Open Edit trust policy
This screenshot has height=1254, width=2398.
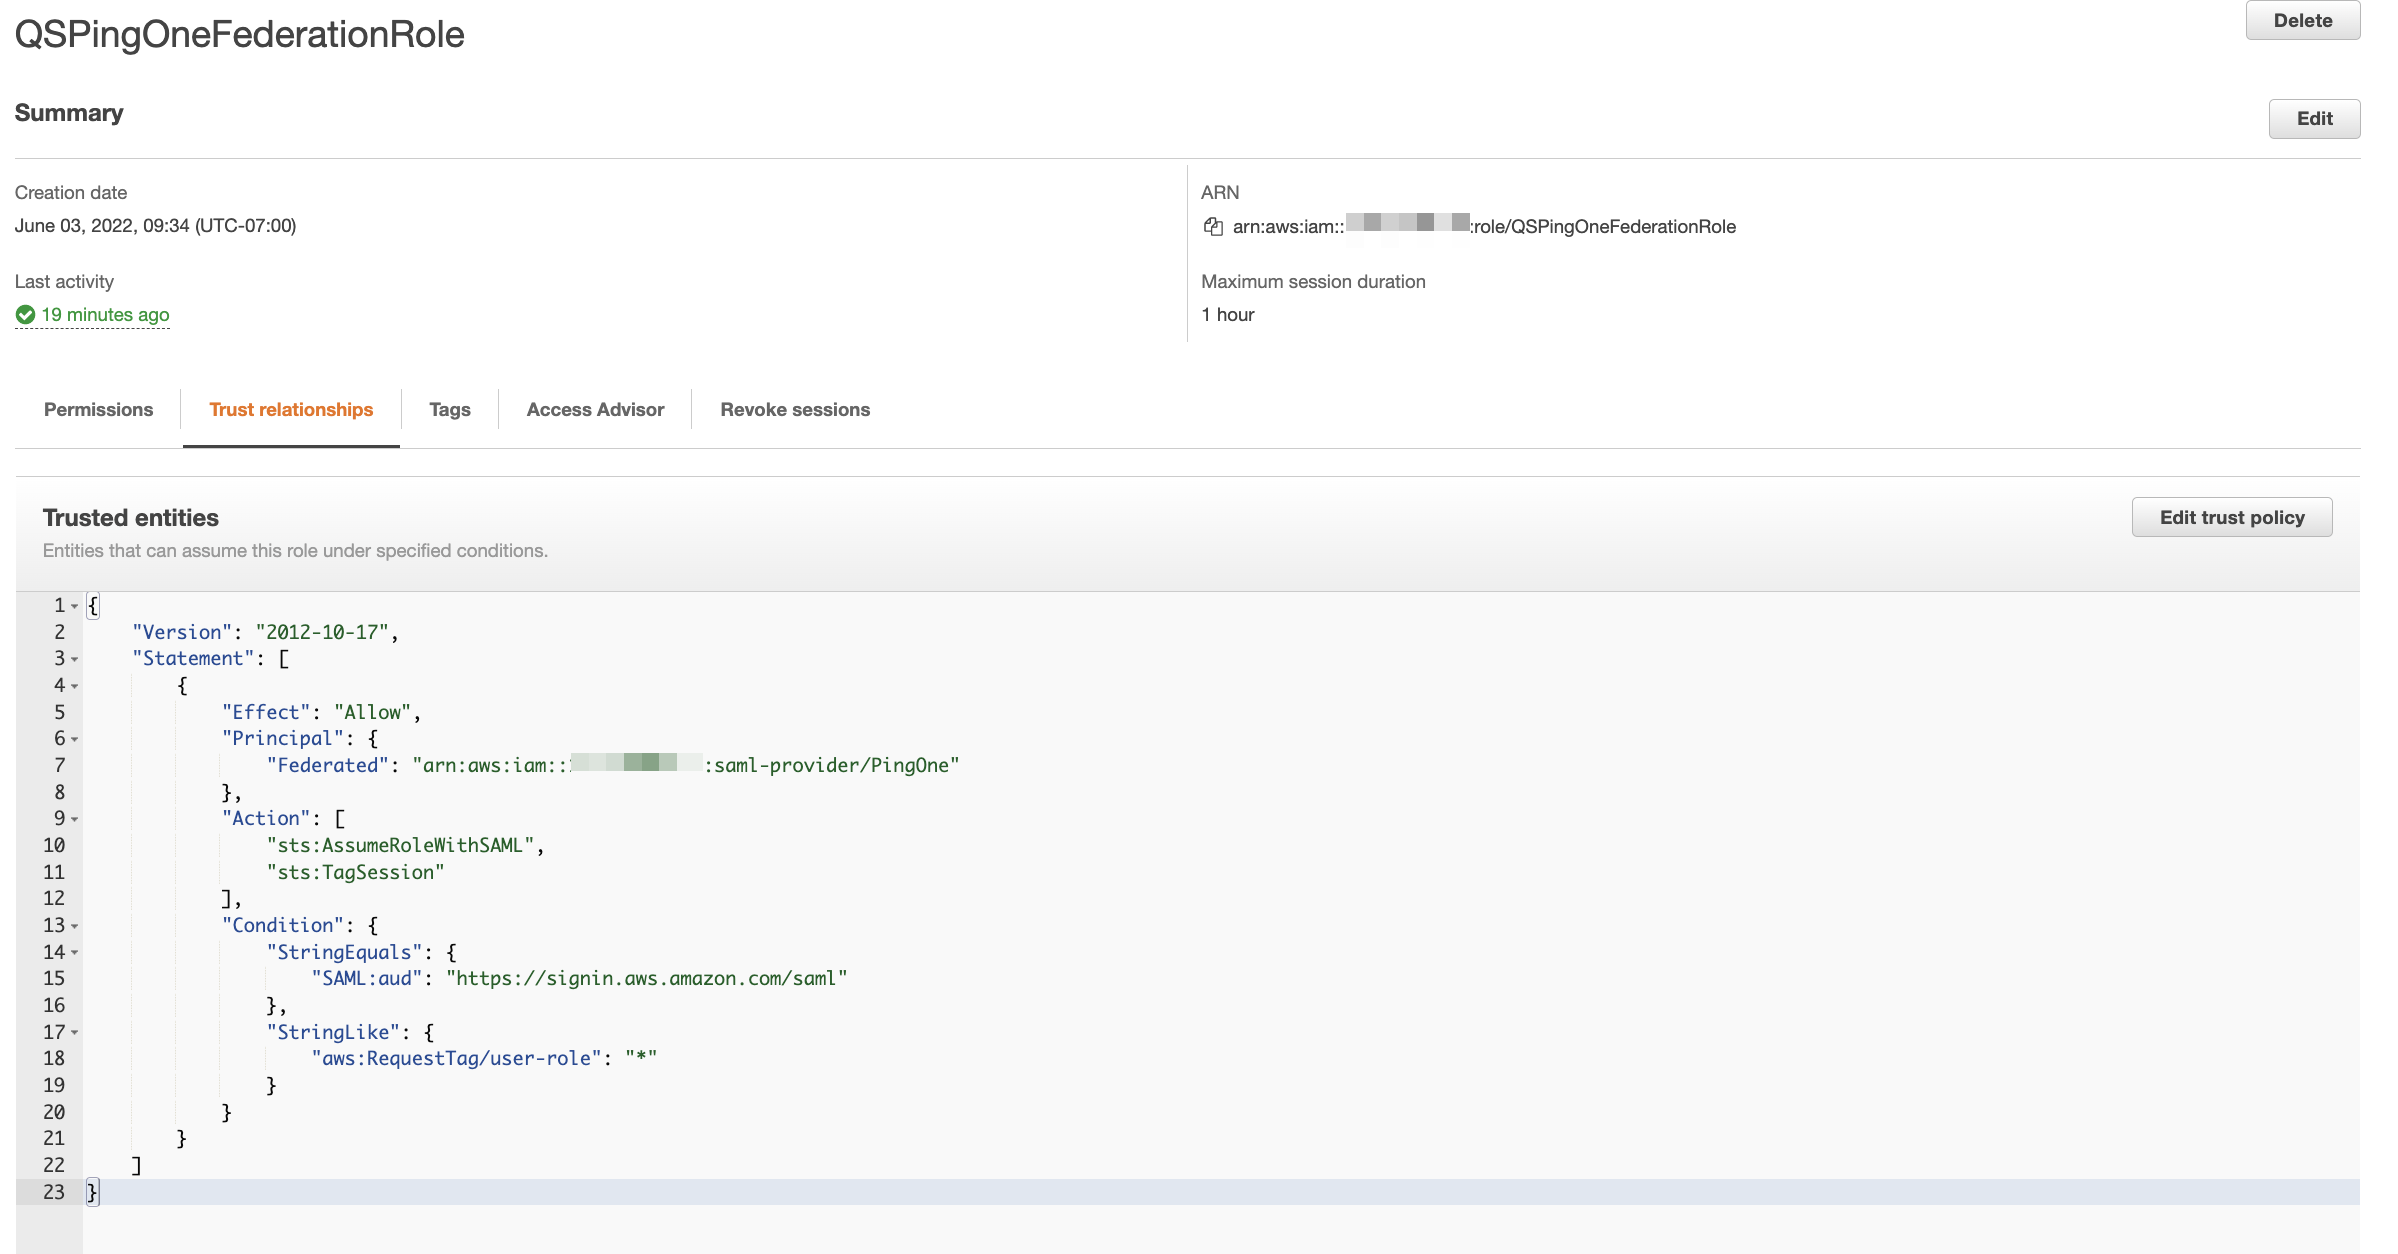[2231, 518]
